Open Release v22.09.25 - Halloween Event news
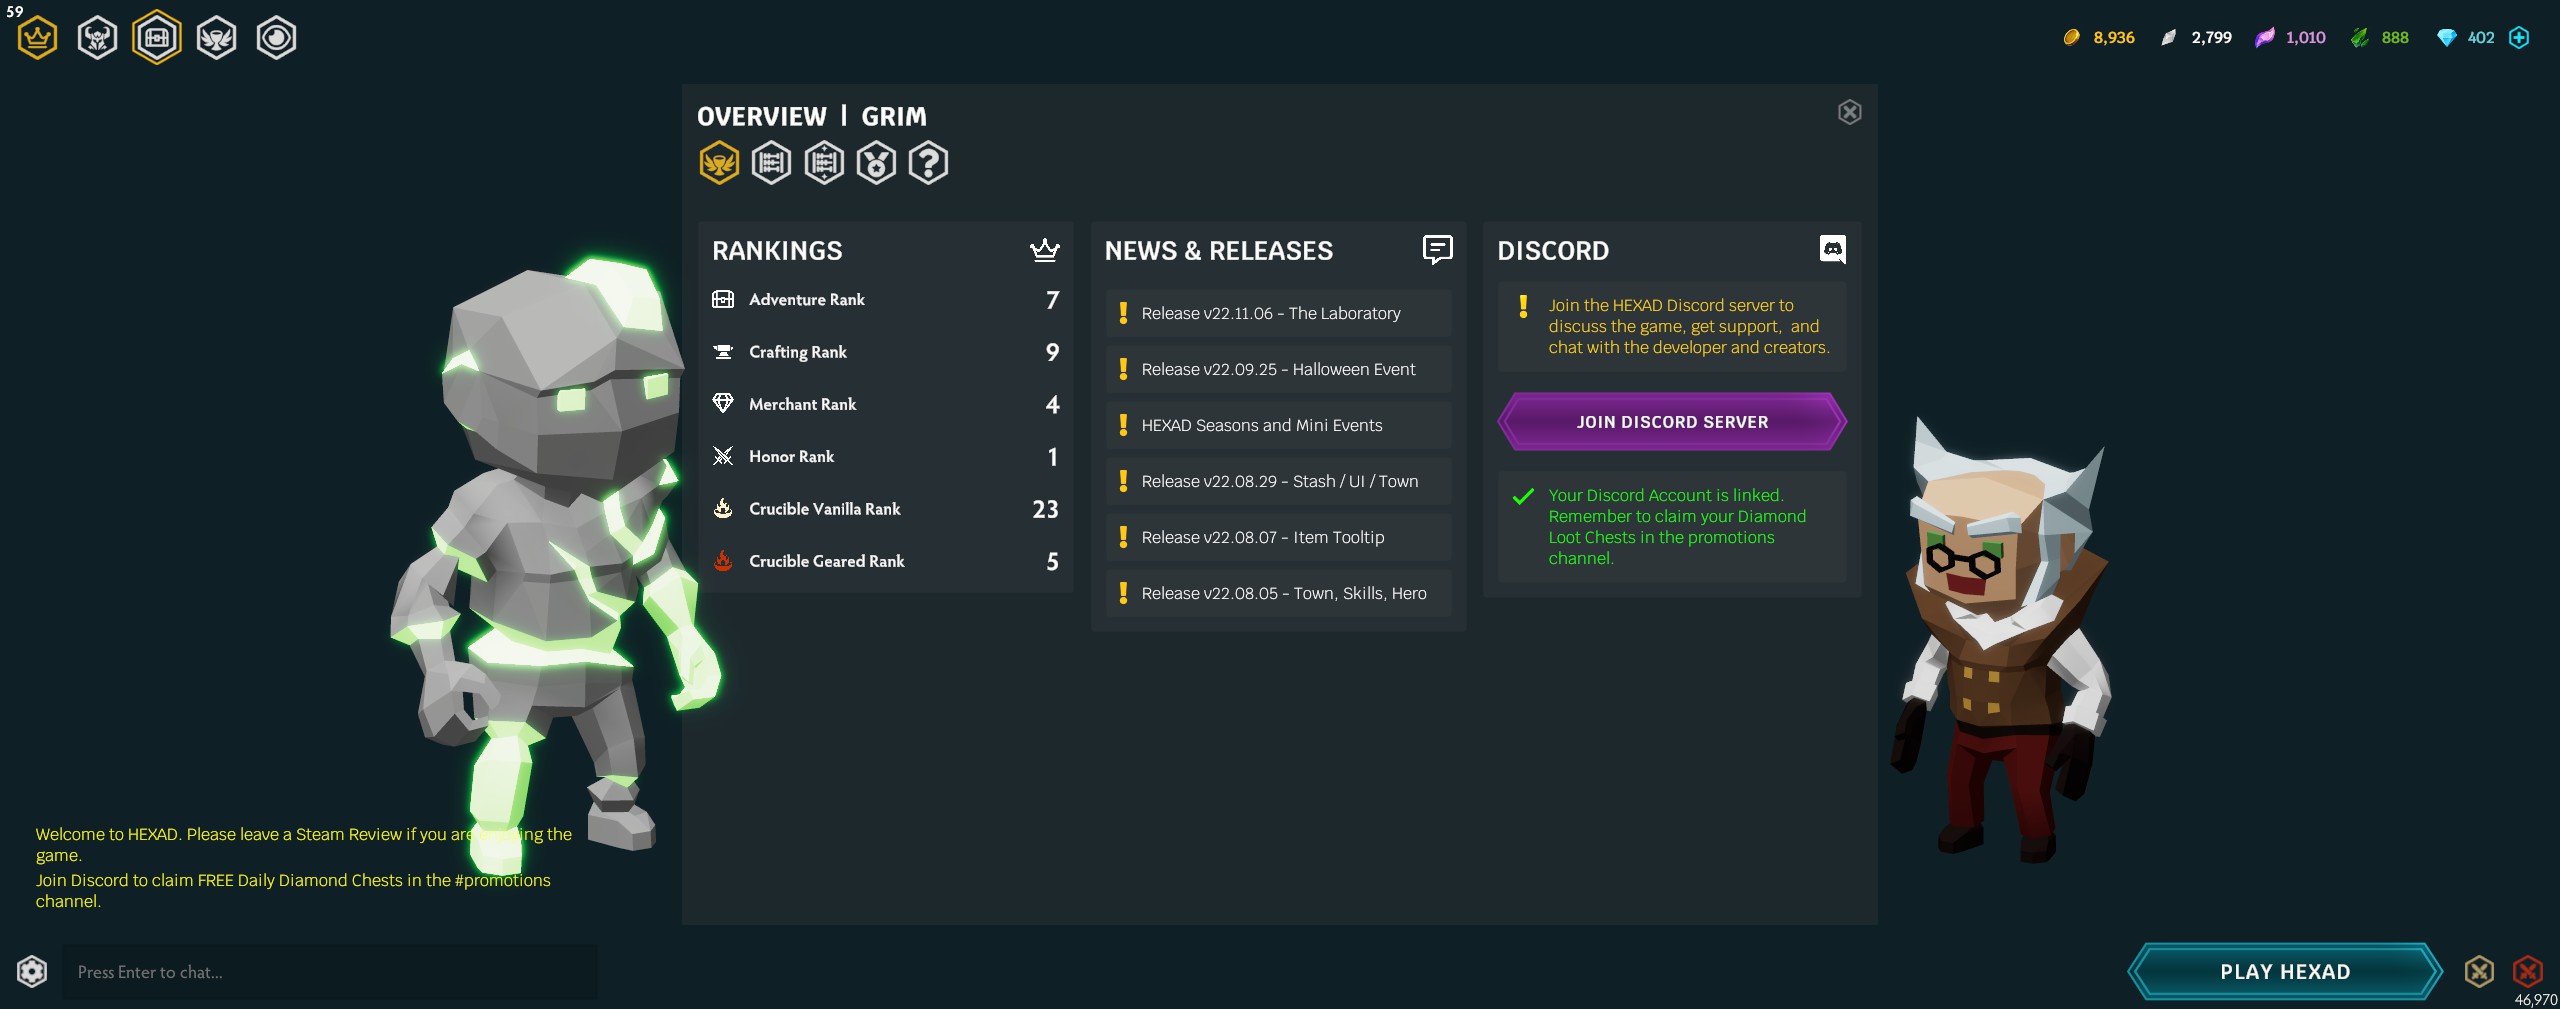 1278,369
